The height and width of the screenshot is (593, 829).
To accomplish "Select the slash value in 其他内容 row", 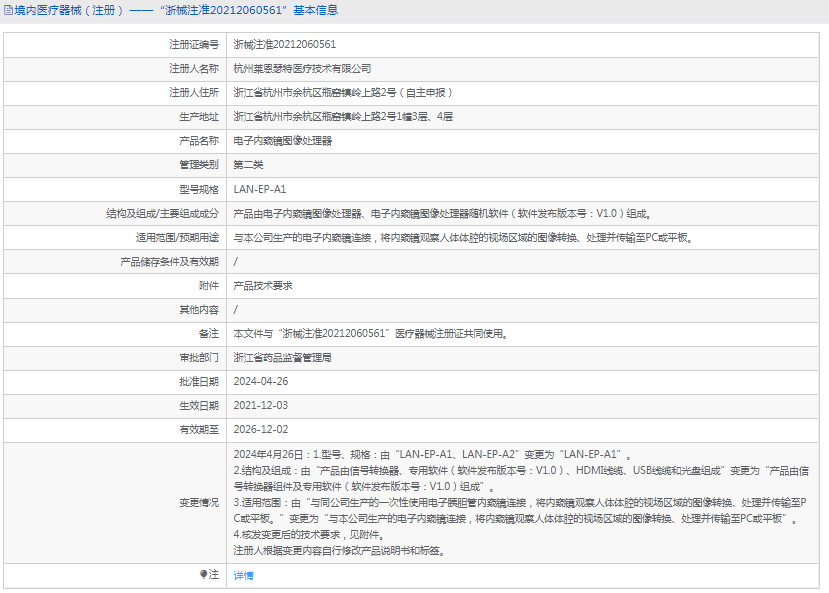I will tap(236, 310).
